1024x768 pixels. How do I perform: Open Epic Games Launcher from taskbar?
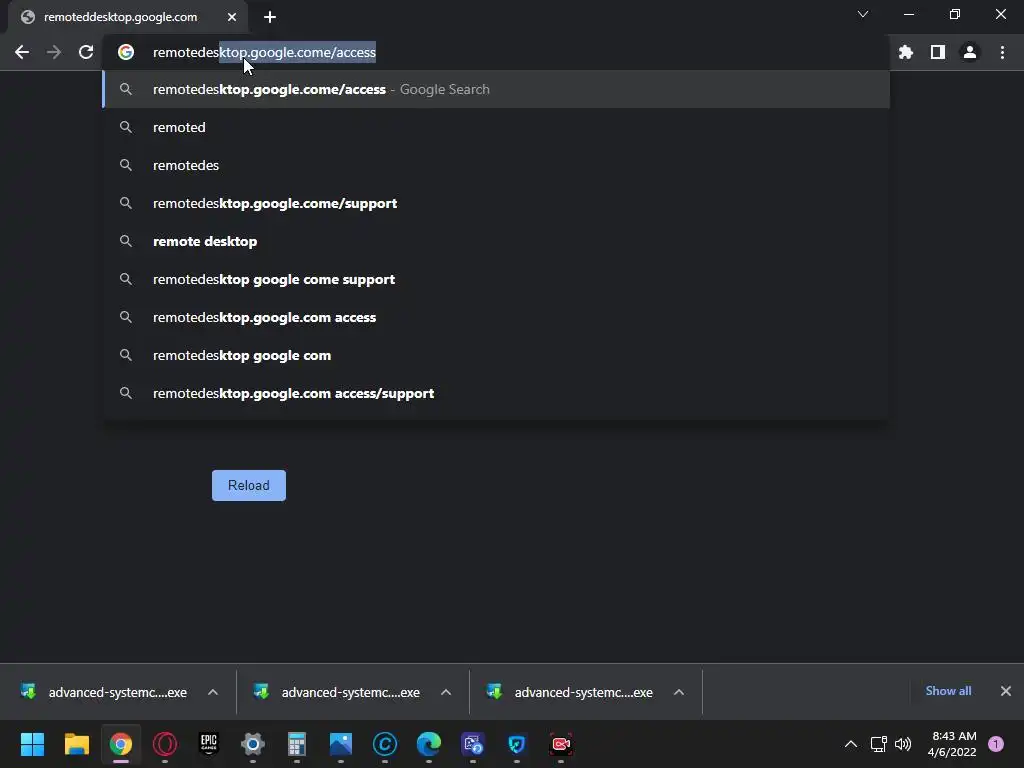click(x=208, y=744)
